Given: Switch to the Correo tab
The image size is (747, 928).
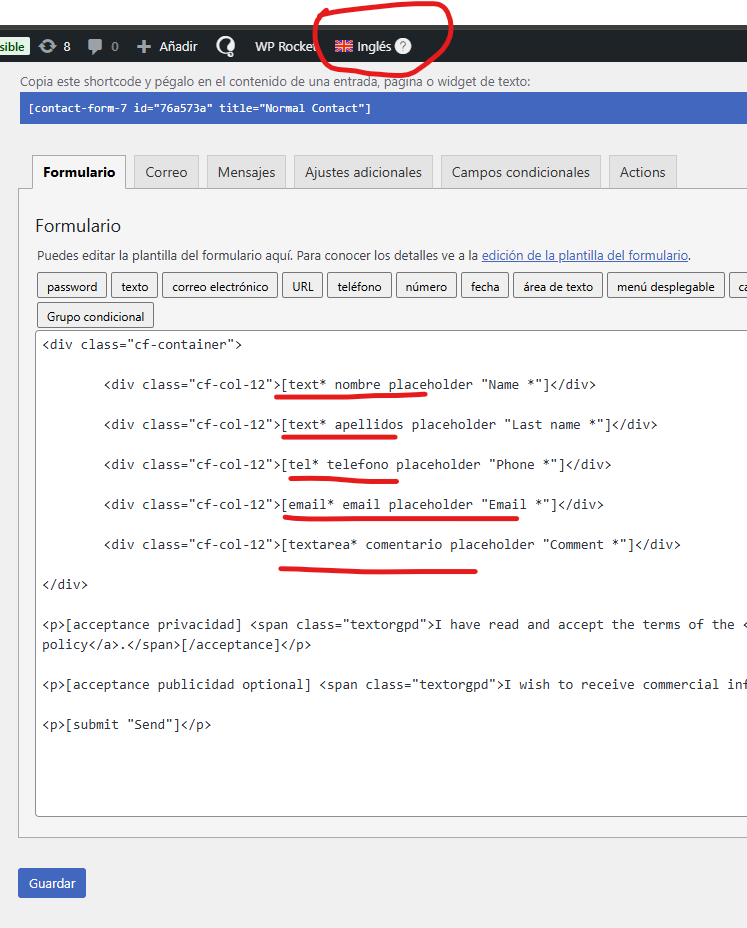Looking at the screenshot, I should (166, 172).
